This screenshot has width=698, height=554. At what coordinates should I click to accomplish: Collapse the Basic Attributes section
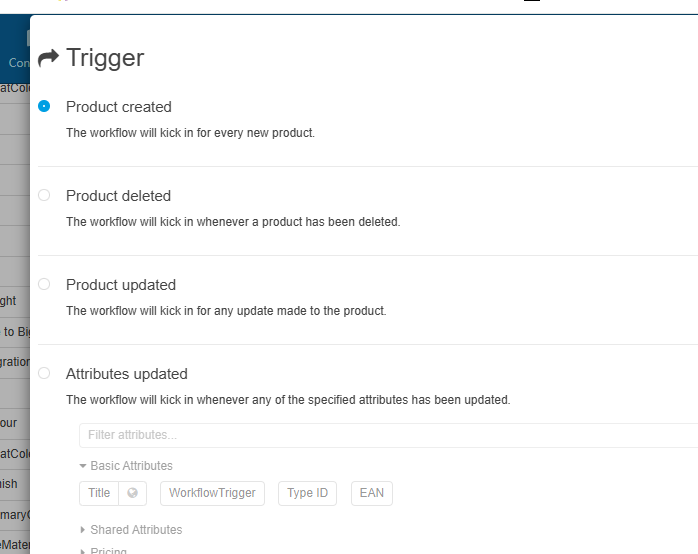tap(83, 466)
